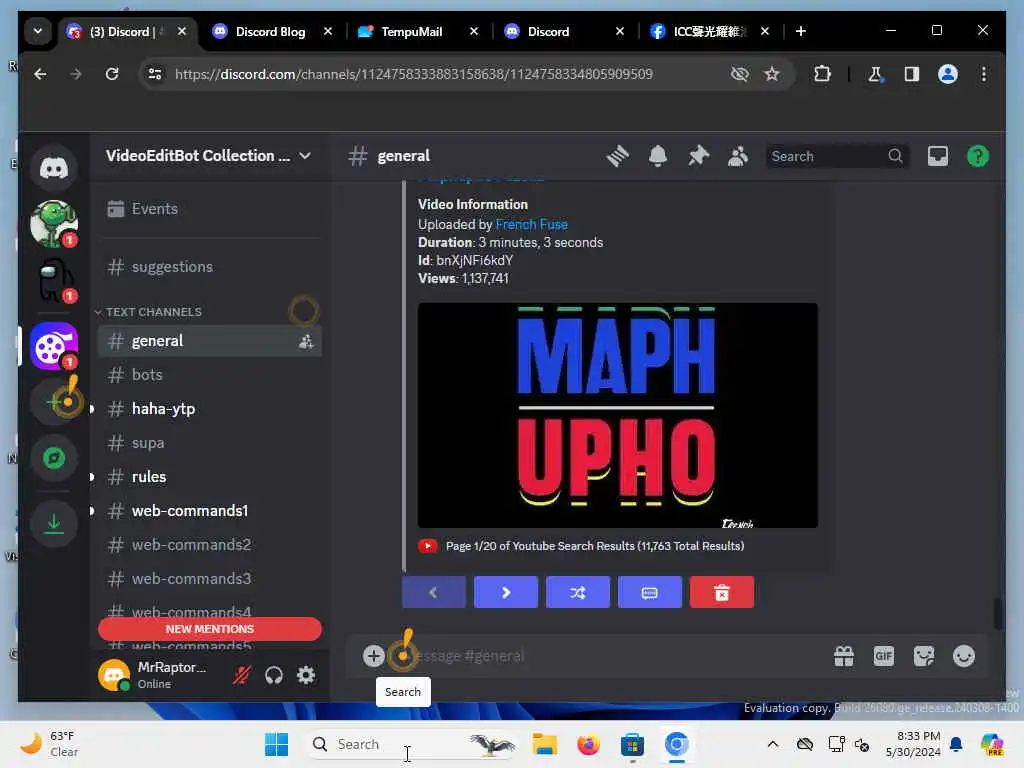This screenshot has width=1024, height=768.
Task: Switch to the ICC Facebook tab
Action: (709, 31)
